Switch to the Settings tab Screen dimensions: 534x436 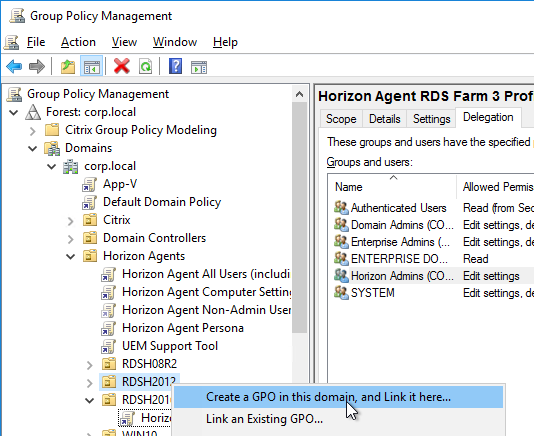431,119
